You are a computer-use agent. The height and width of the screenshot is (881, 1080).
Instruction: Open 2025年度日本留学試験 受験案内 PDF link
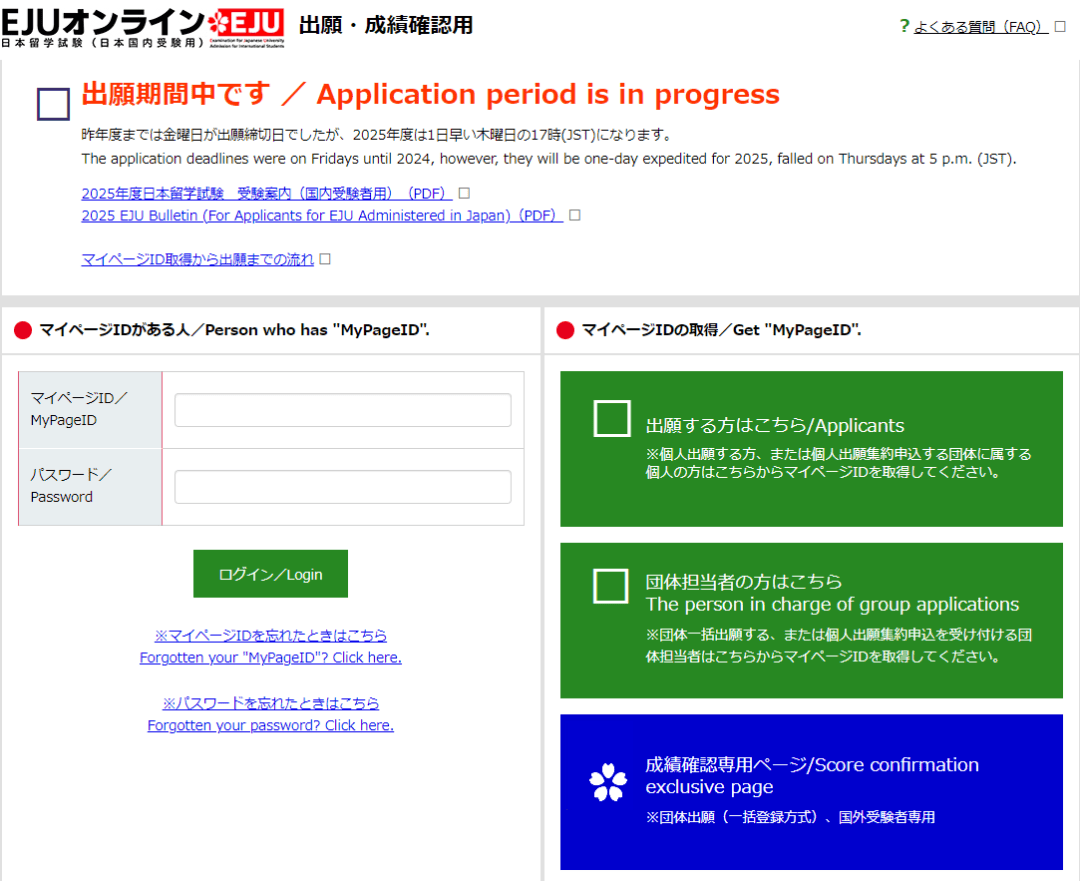click(x=266, y=194)
